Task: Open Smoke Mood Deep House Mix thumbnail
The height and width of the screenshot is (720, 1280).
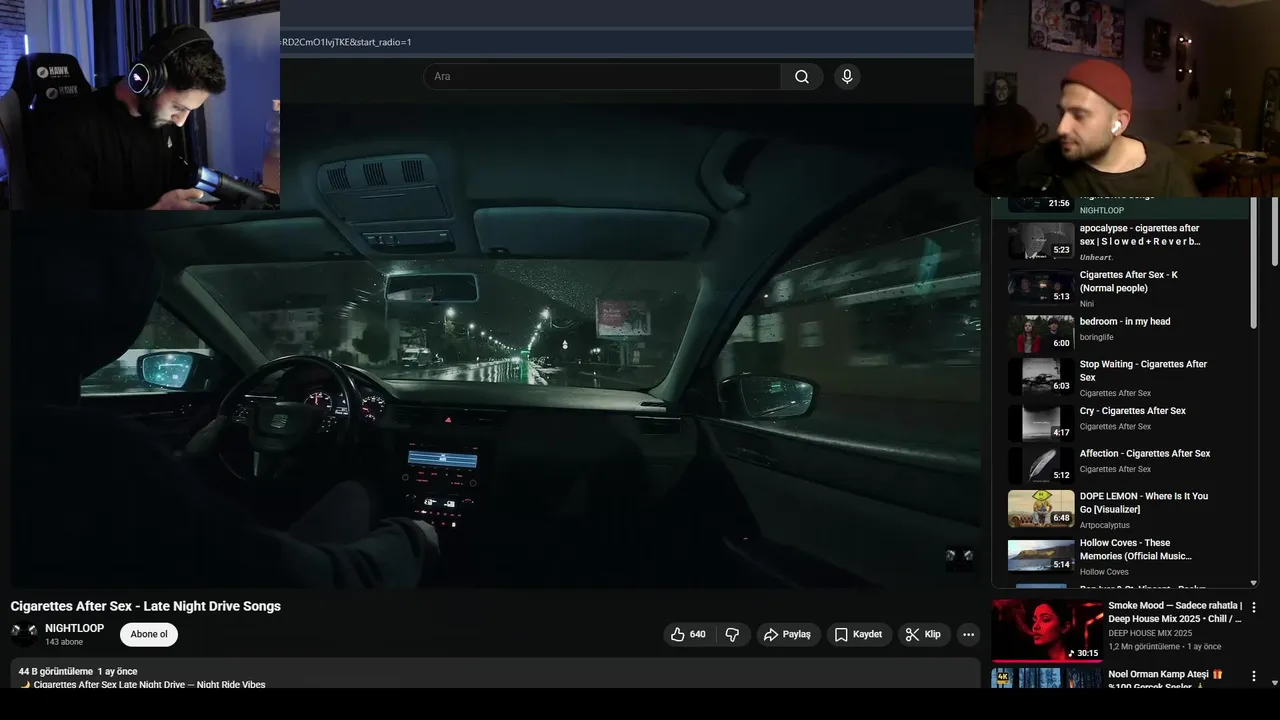Action: click(x=1047, y=630)
